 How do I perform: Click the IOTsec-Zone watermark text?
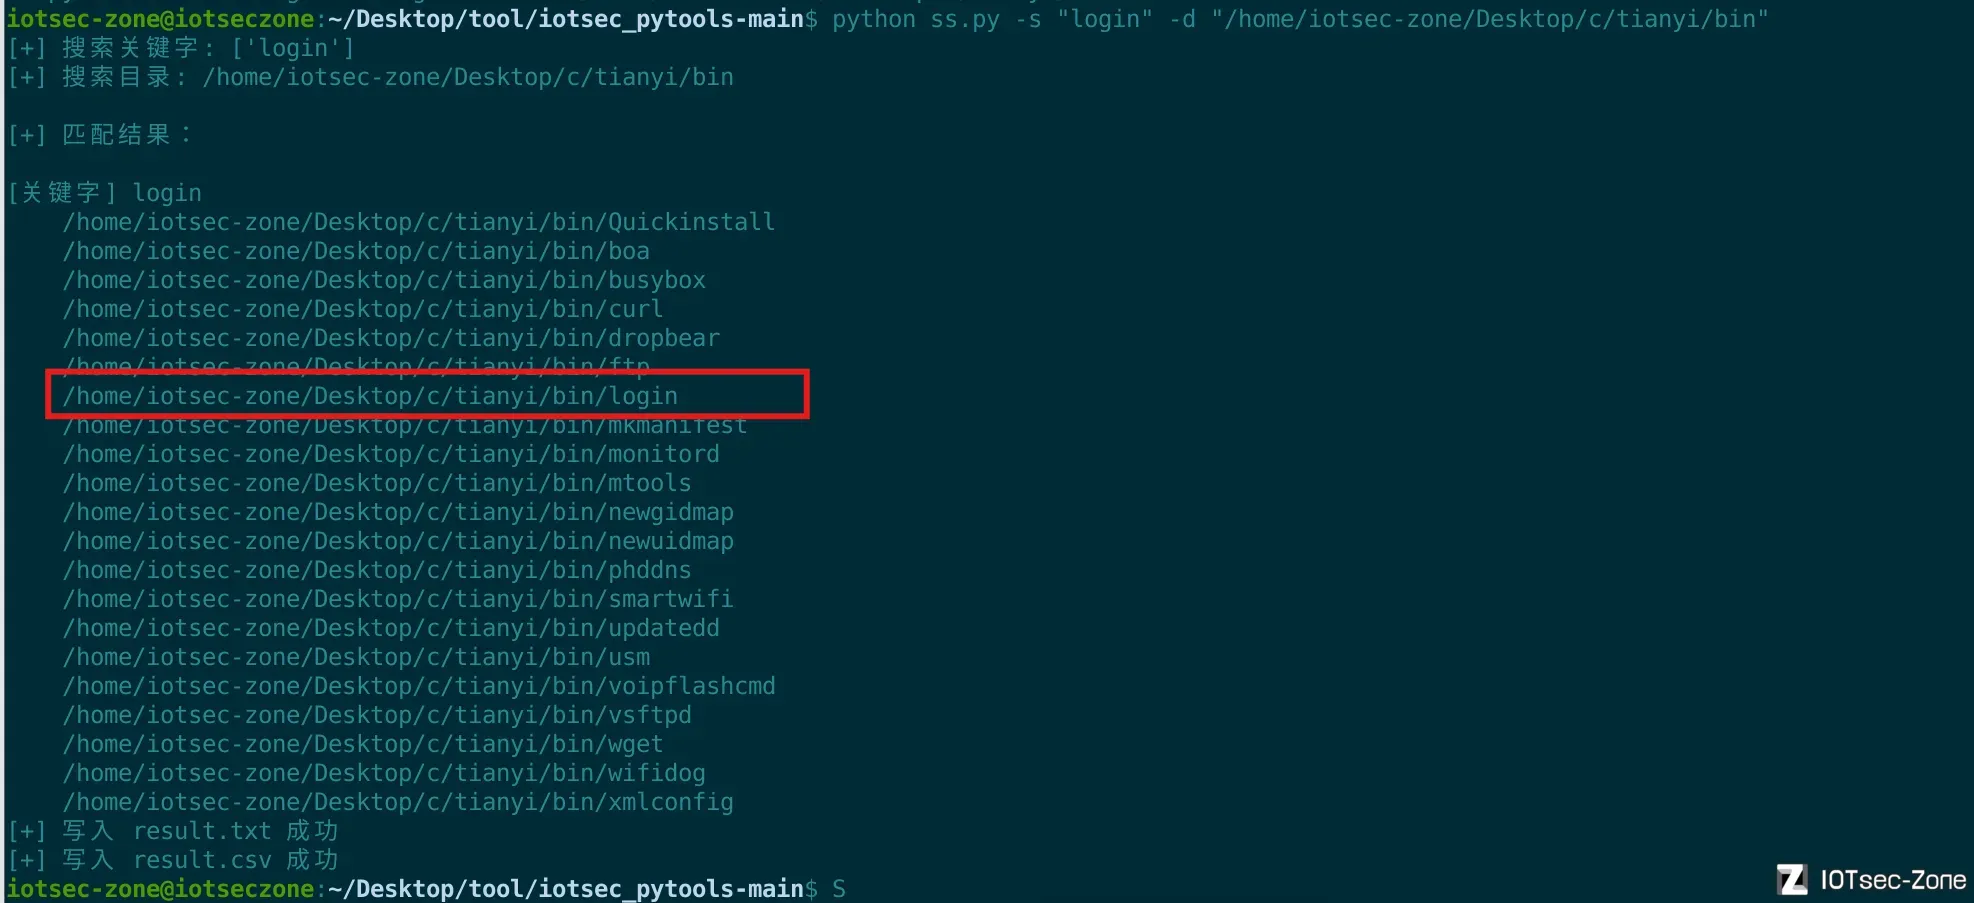tap(1893, 880)
